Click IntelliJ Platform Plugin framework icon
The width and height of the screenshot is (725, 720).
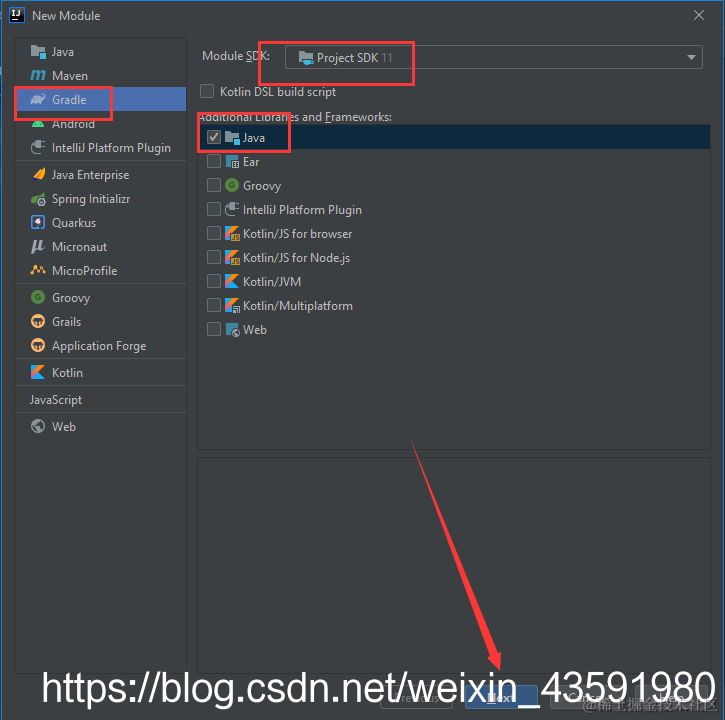232,209
